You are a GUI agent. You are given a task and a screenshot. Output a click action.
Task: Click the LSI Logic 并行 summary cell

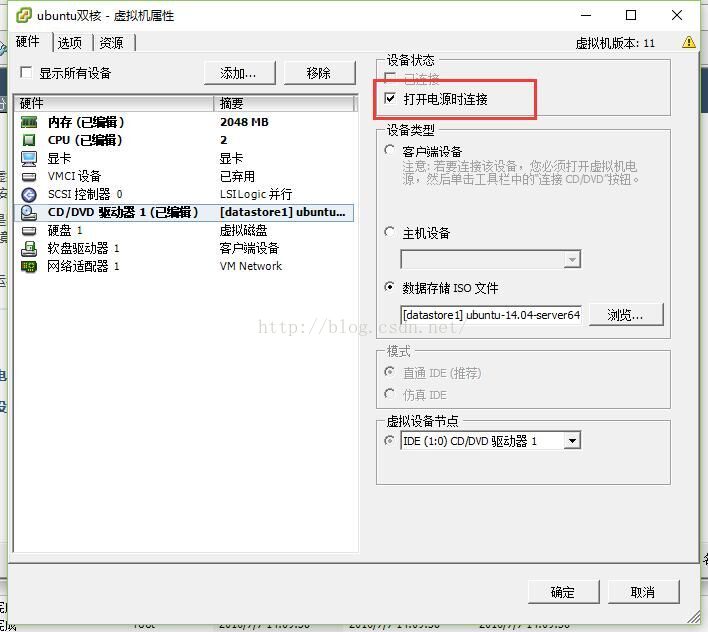coord(256,195)
